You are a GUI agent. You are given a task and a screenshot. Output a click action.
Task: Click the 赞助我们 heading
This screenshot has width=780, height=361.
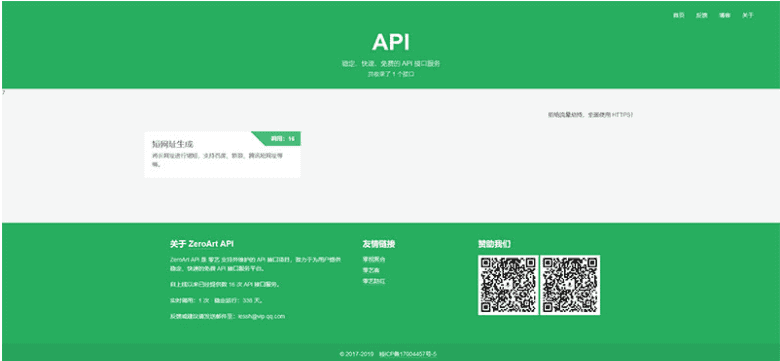494,244
